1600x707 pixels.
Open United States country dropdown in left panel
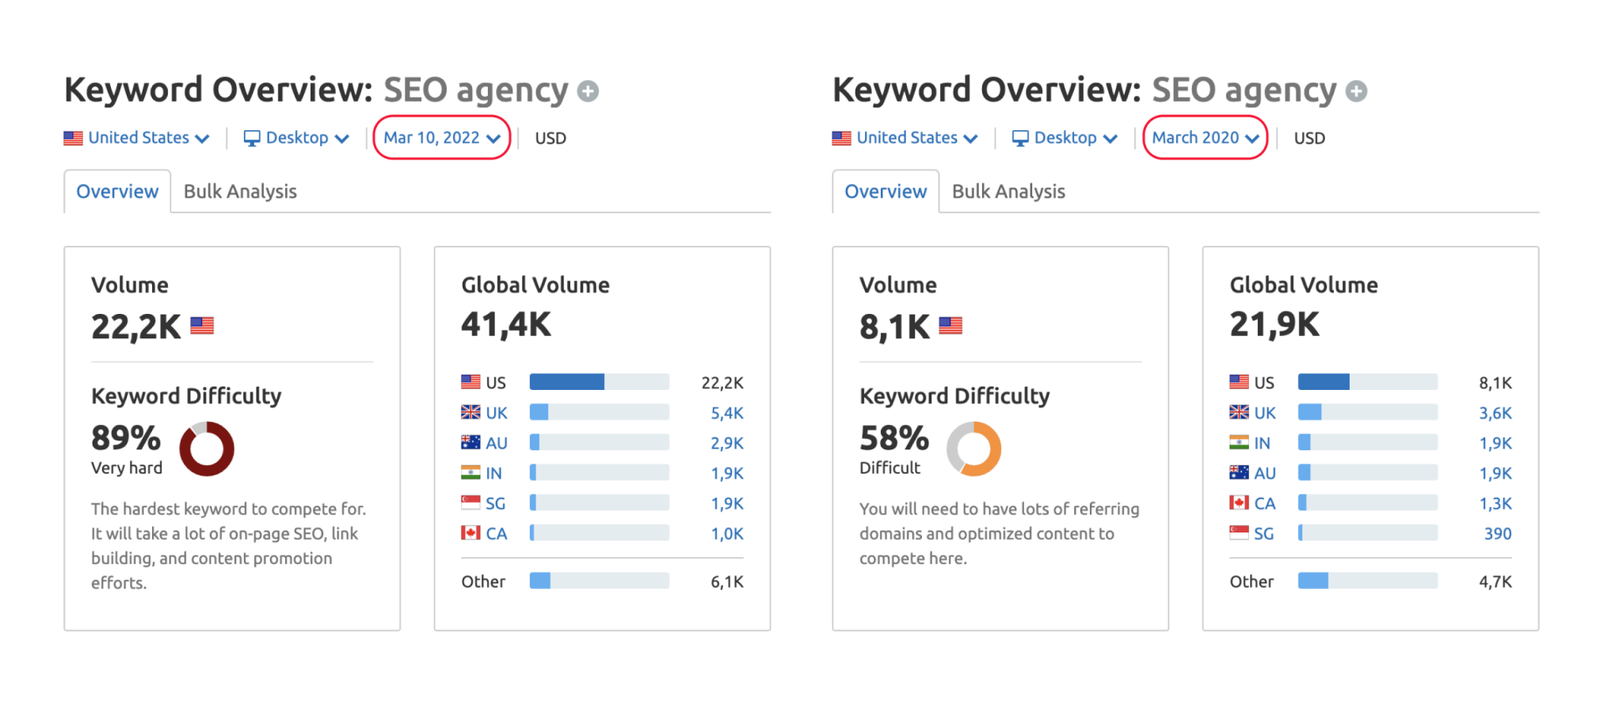(x=137, y=138)
